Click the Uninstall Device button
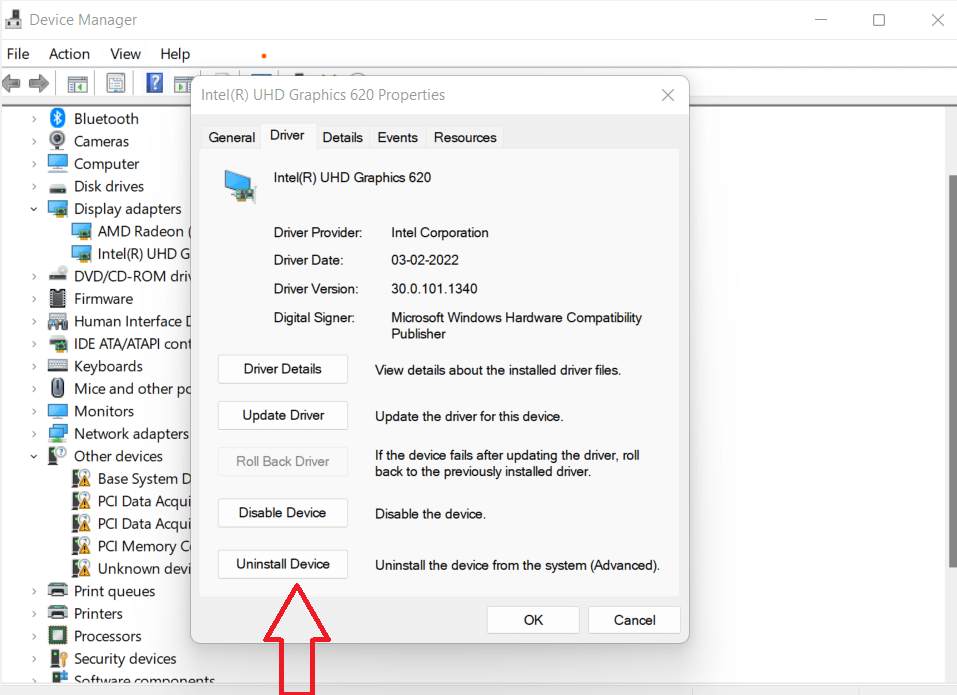 point(282,564)
